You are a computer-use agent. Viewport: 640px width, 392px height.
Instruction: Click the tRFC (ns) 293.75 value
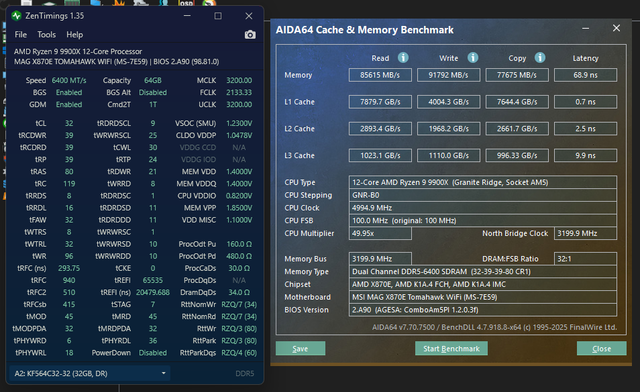click(x=69, y=268)
